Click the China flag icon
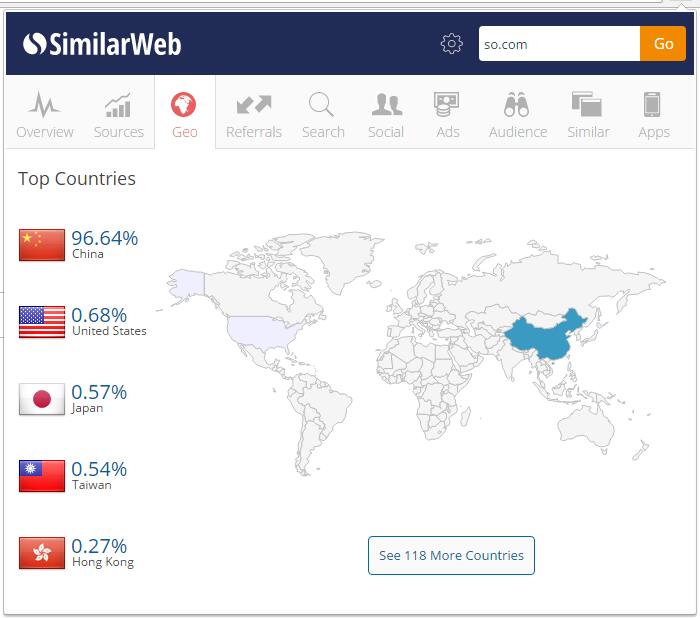Image resolution: width=700 pixels, height=618 pixels. click(42, 245)
